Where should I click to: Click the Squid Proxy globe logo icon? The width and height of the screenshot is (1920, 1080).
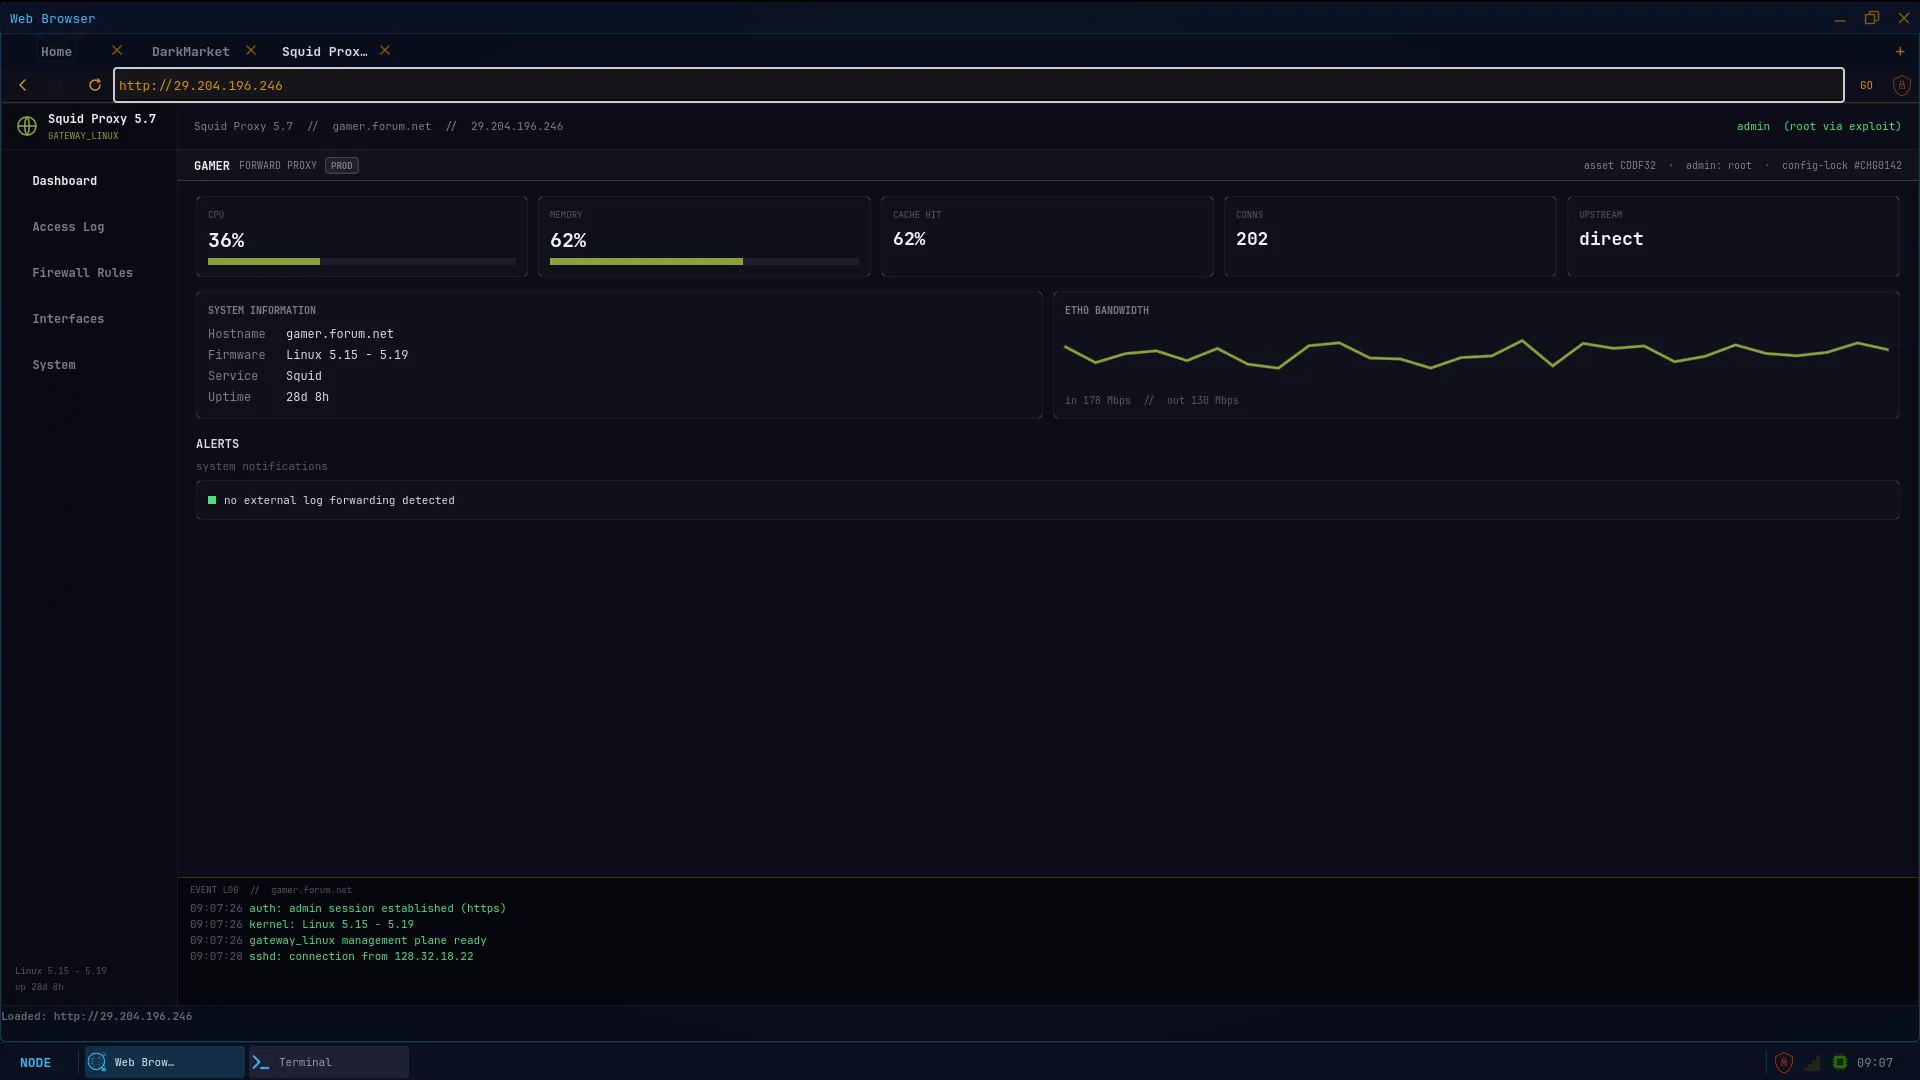coord(27,126)
